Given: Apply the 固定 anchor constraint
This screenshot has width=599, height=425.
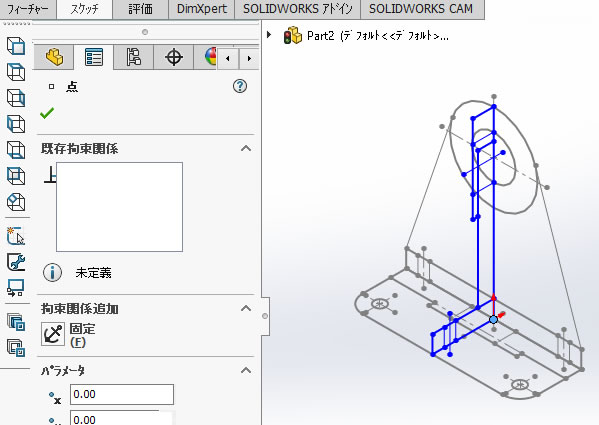Looking at the screenshot, I should (x=53, y=334).
